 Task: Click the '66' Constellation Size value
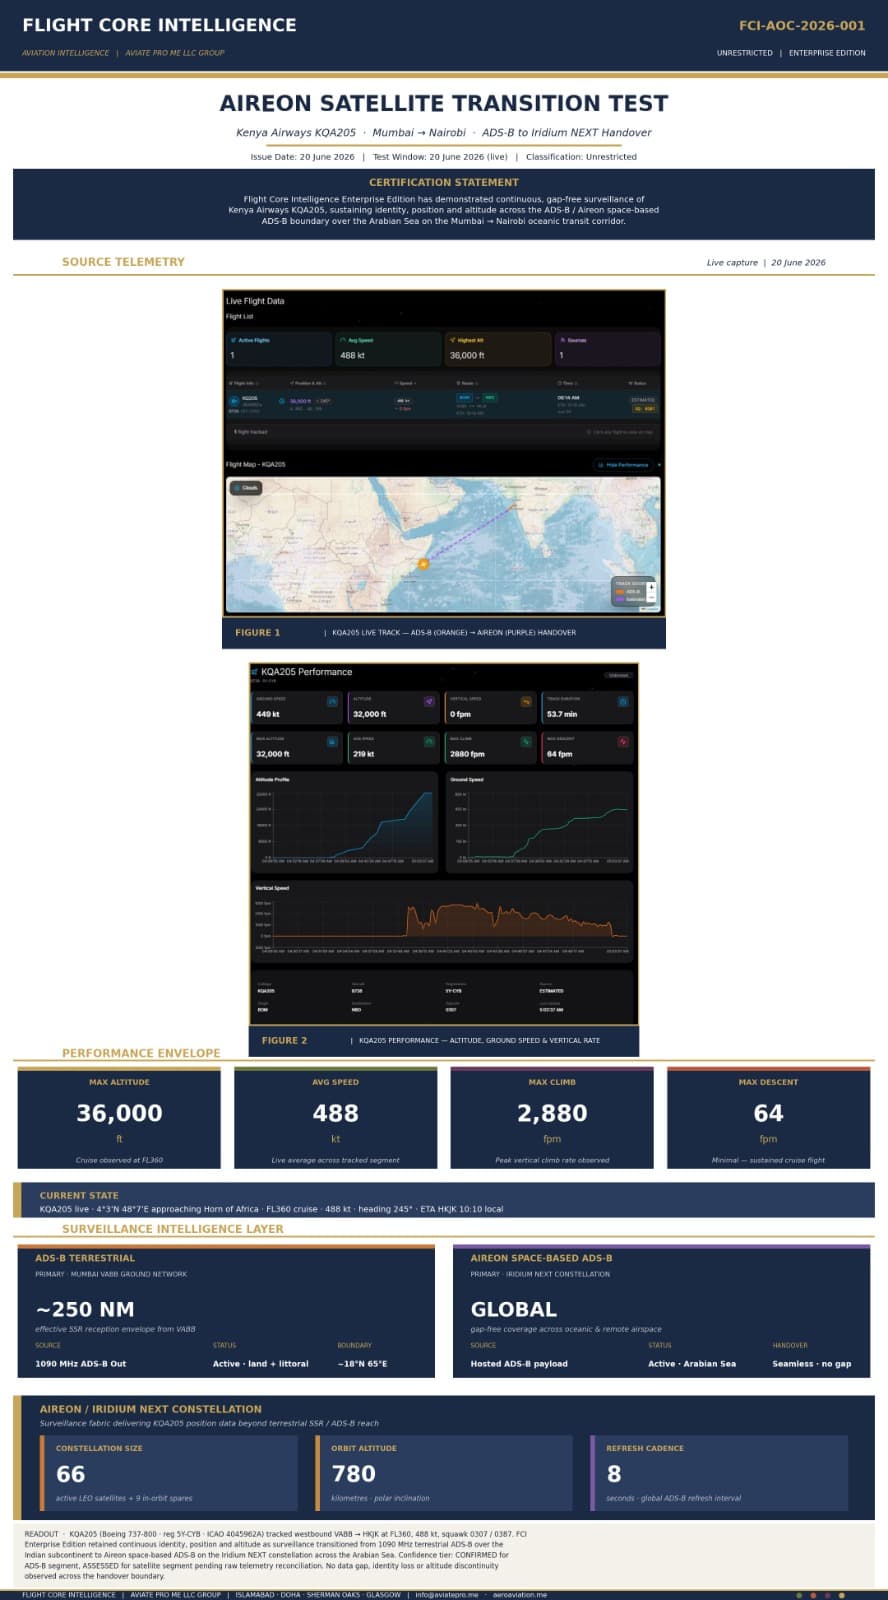point(71,1474)
